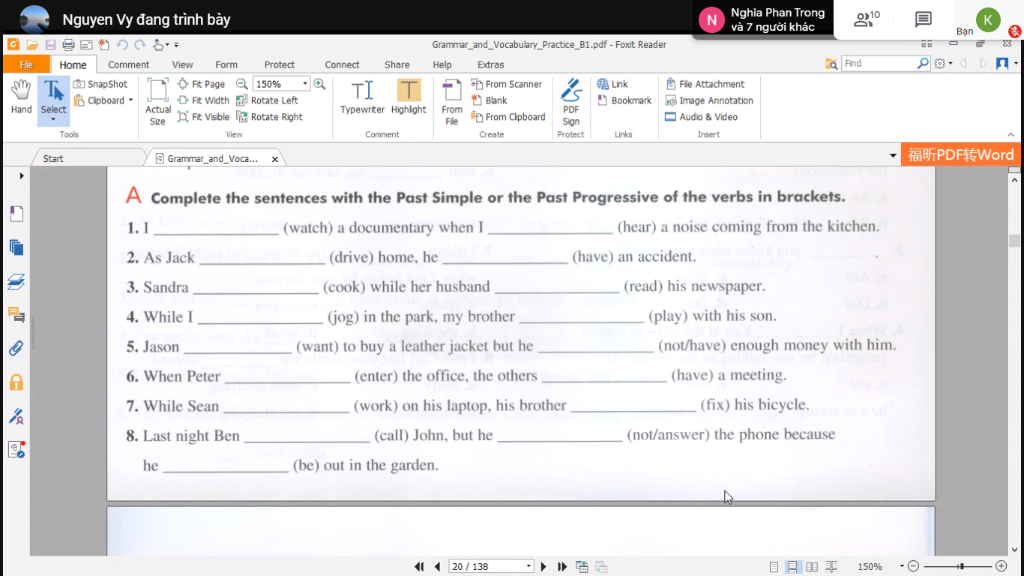Open the meeting chat panel
Screen dimensions: 1024x576
(923, 20)
